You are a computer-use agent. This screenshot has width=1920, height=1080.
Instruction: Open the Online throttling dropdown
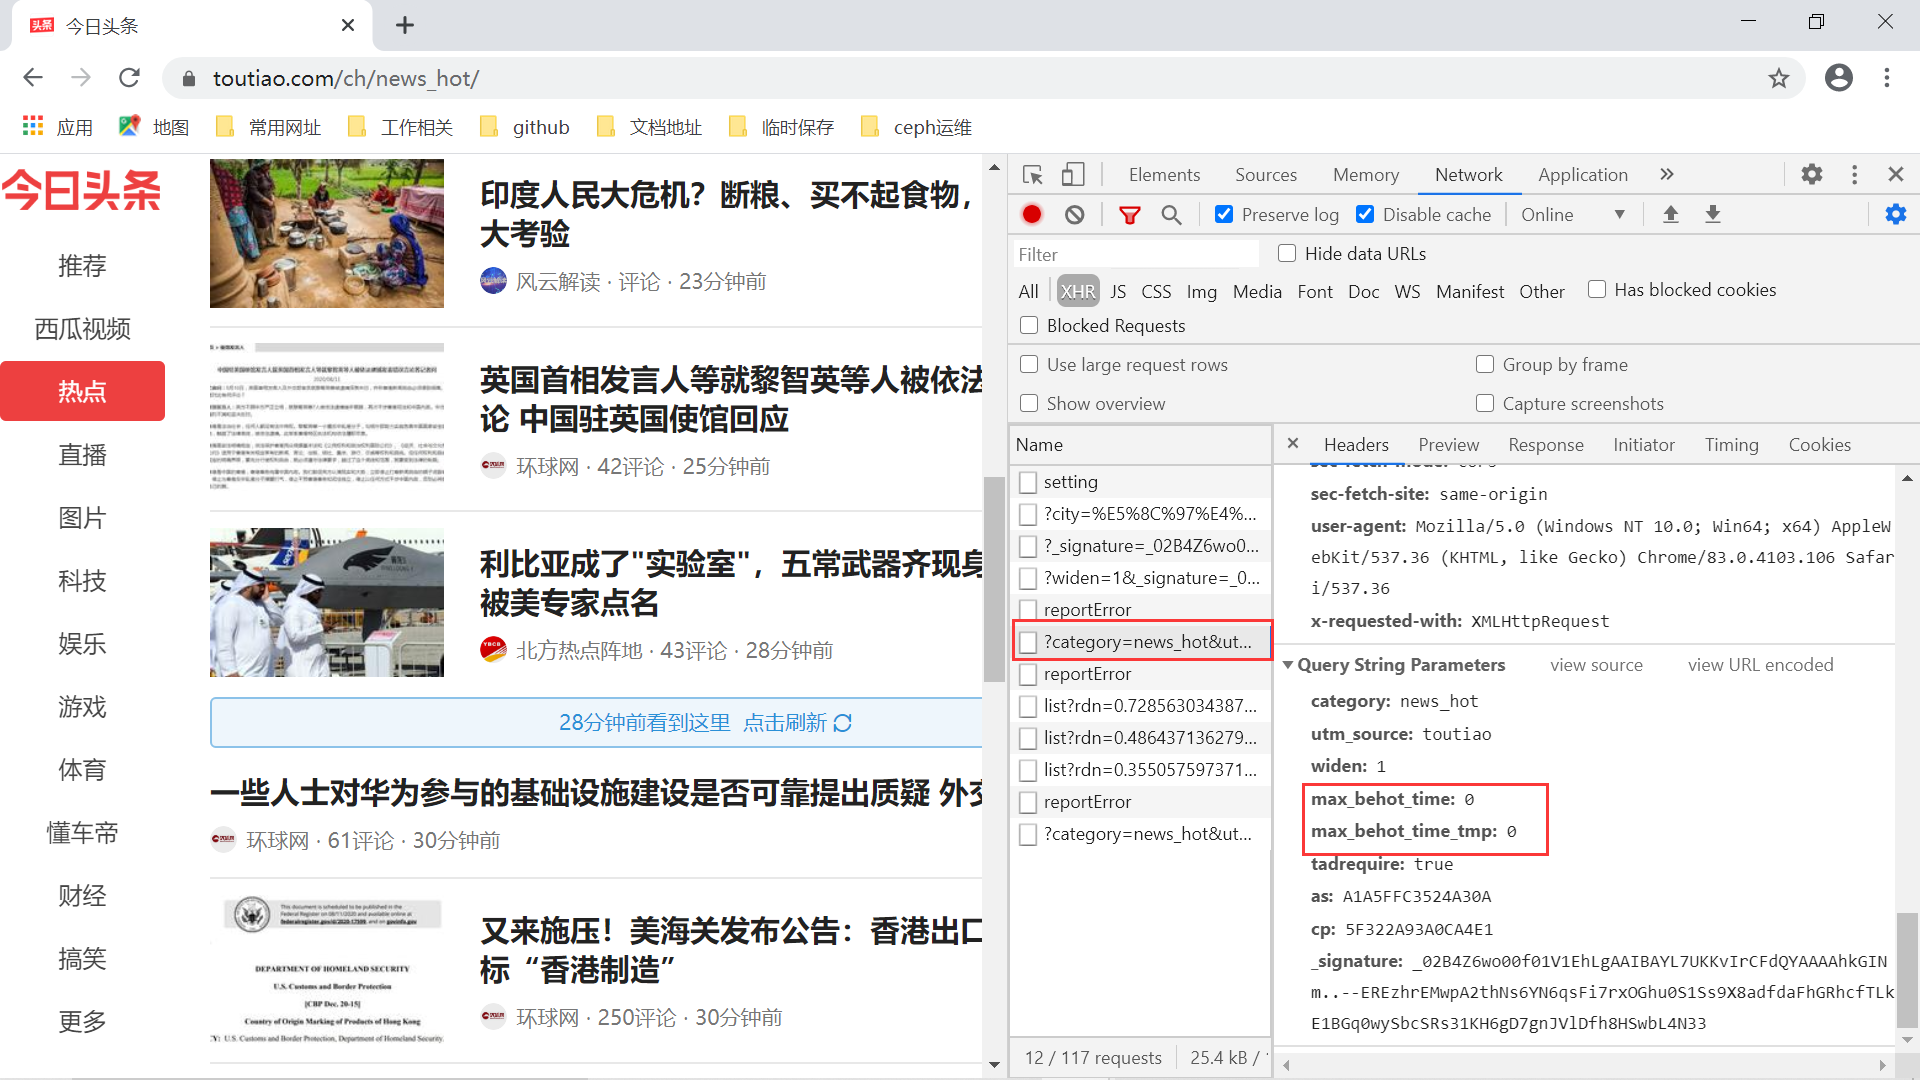pyautogui.click(x=1573, y=215)
